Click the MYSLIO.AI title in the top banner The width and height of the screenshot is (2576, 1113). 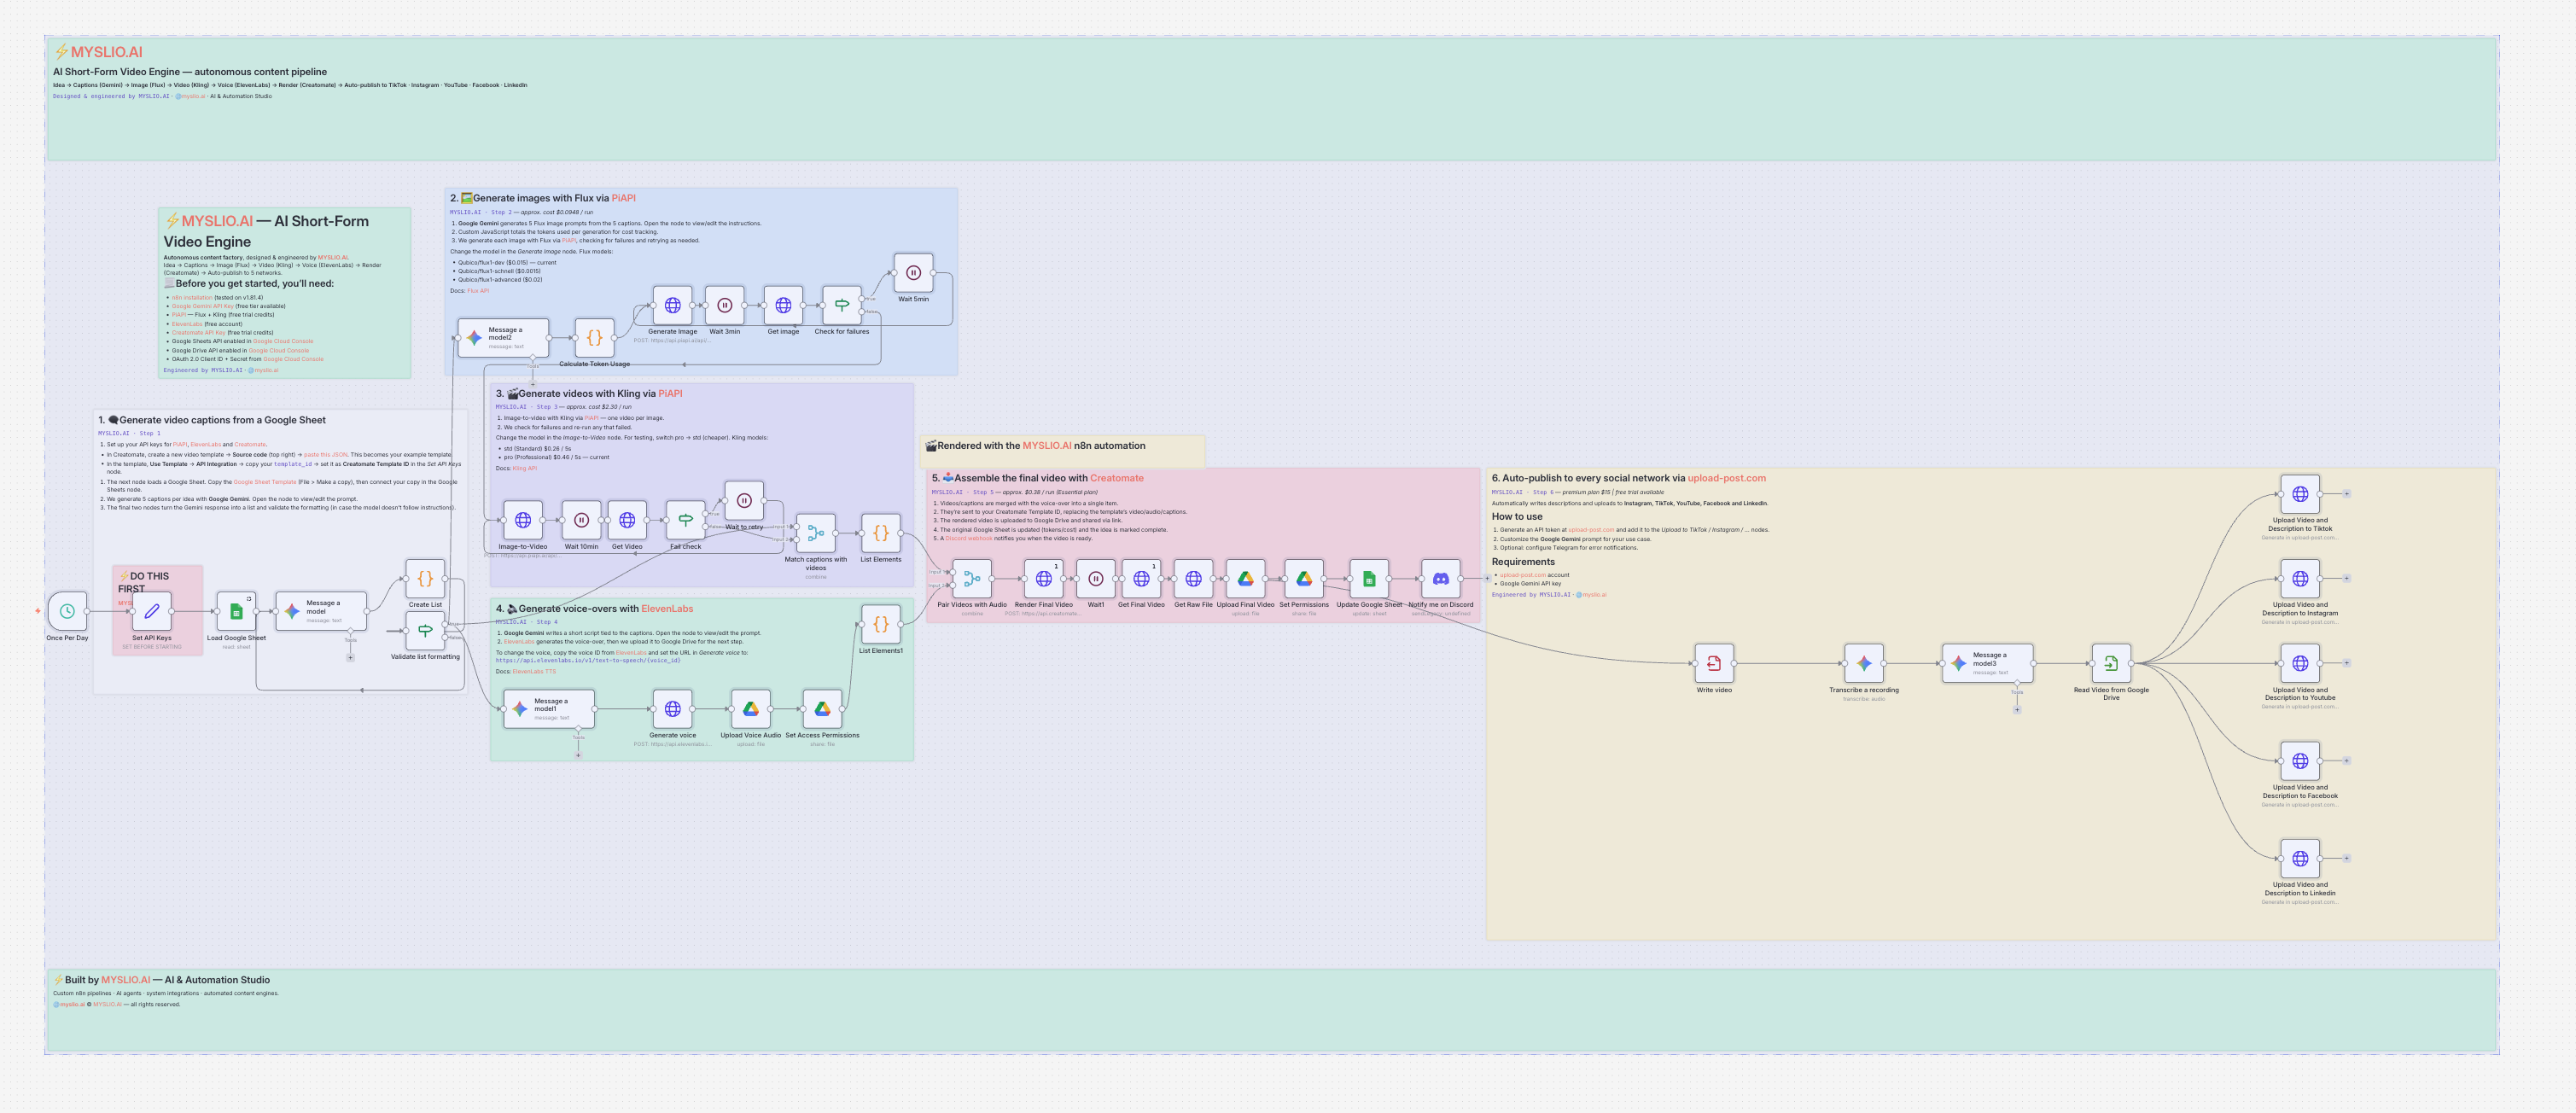coord(106,52)
